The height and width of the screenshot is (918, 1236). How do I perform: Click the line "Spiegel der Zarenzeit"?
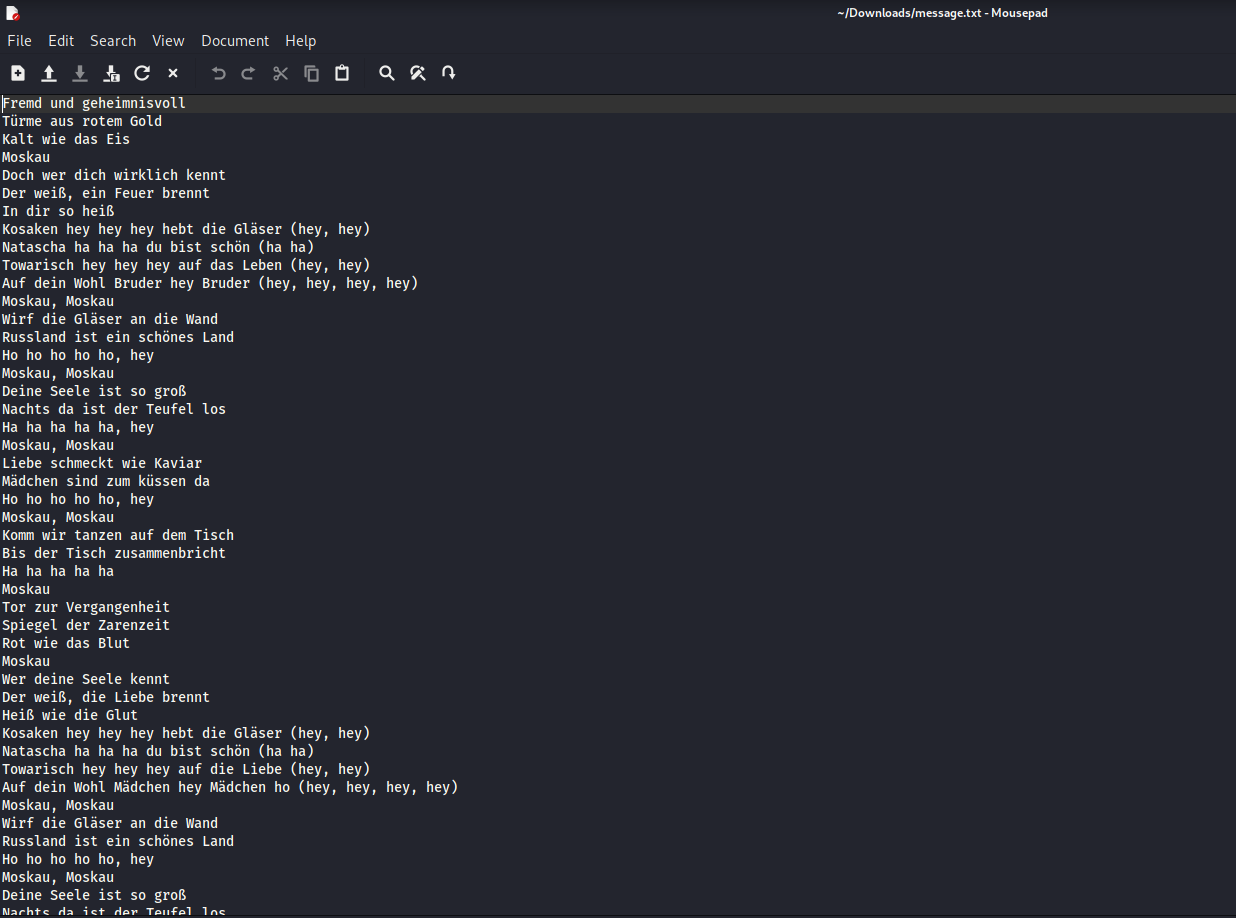click(86, 625)
